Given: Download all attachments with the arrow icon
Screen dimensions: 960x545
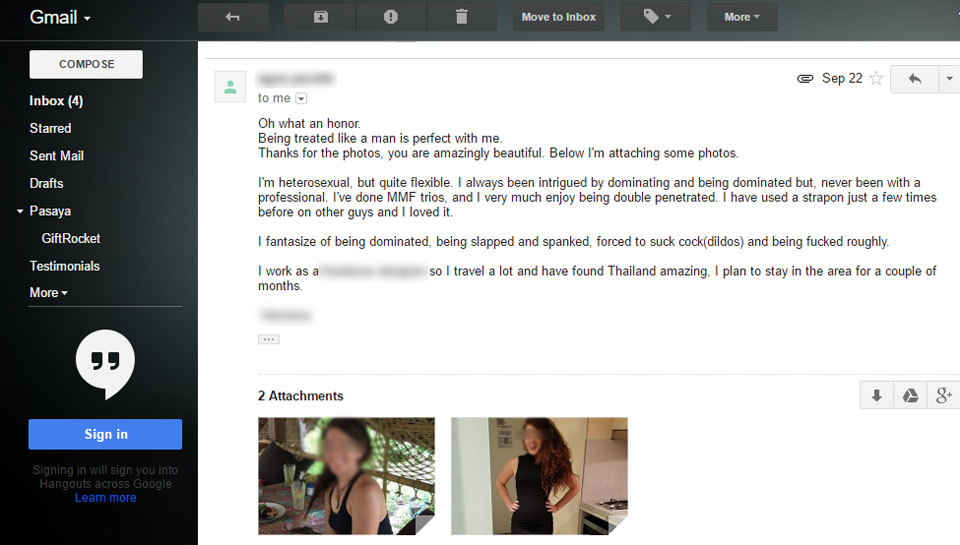Looking at the screenshot, I should 877,396.
